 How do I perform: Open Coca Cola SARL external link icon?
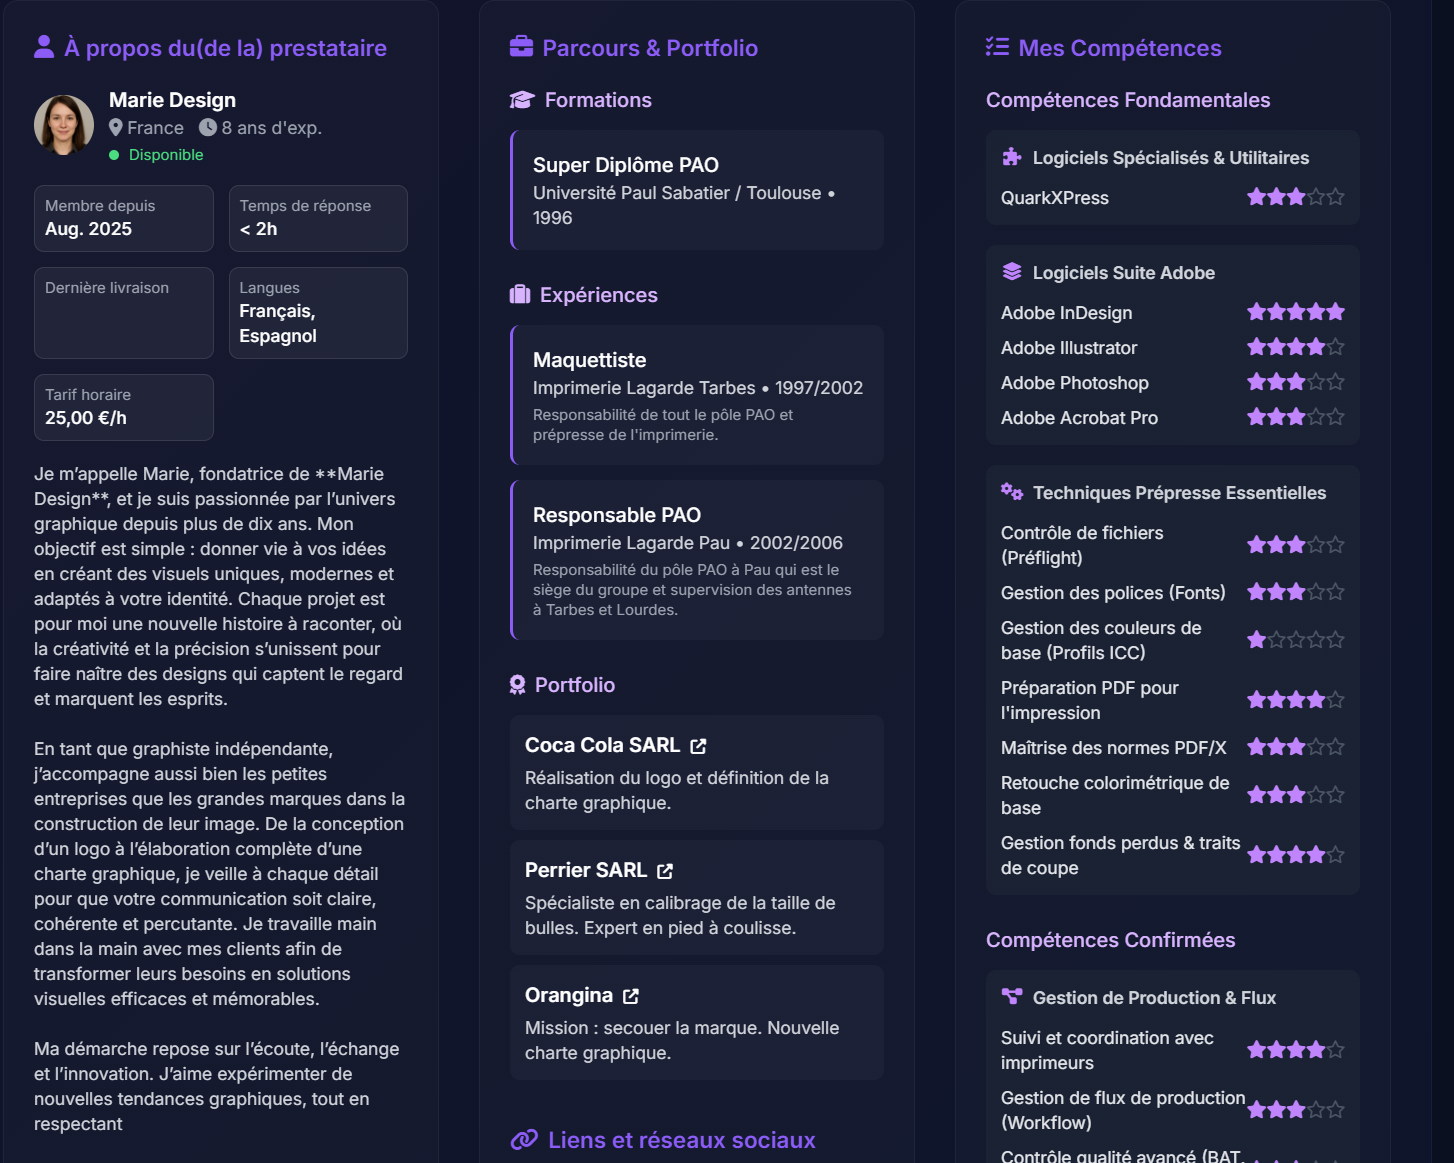698,746
